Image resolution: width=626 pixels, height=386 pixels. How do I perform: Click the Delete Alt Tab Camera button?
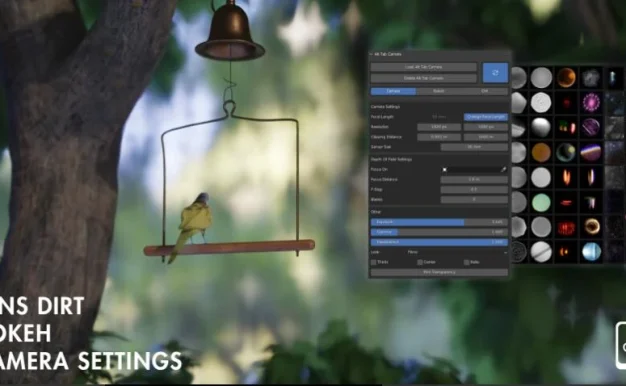click(424, 78)
